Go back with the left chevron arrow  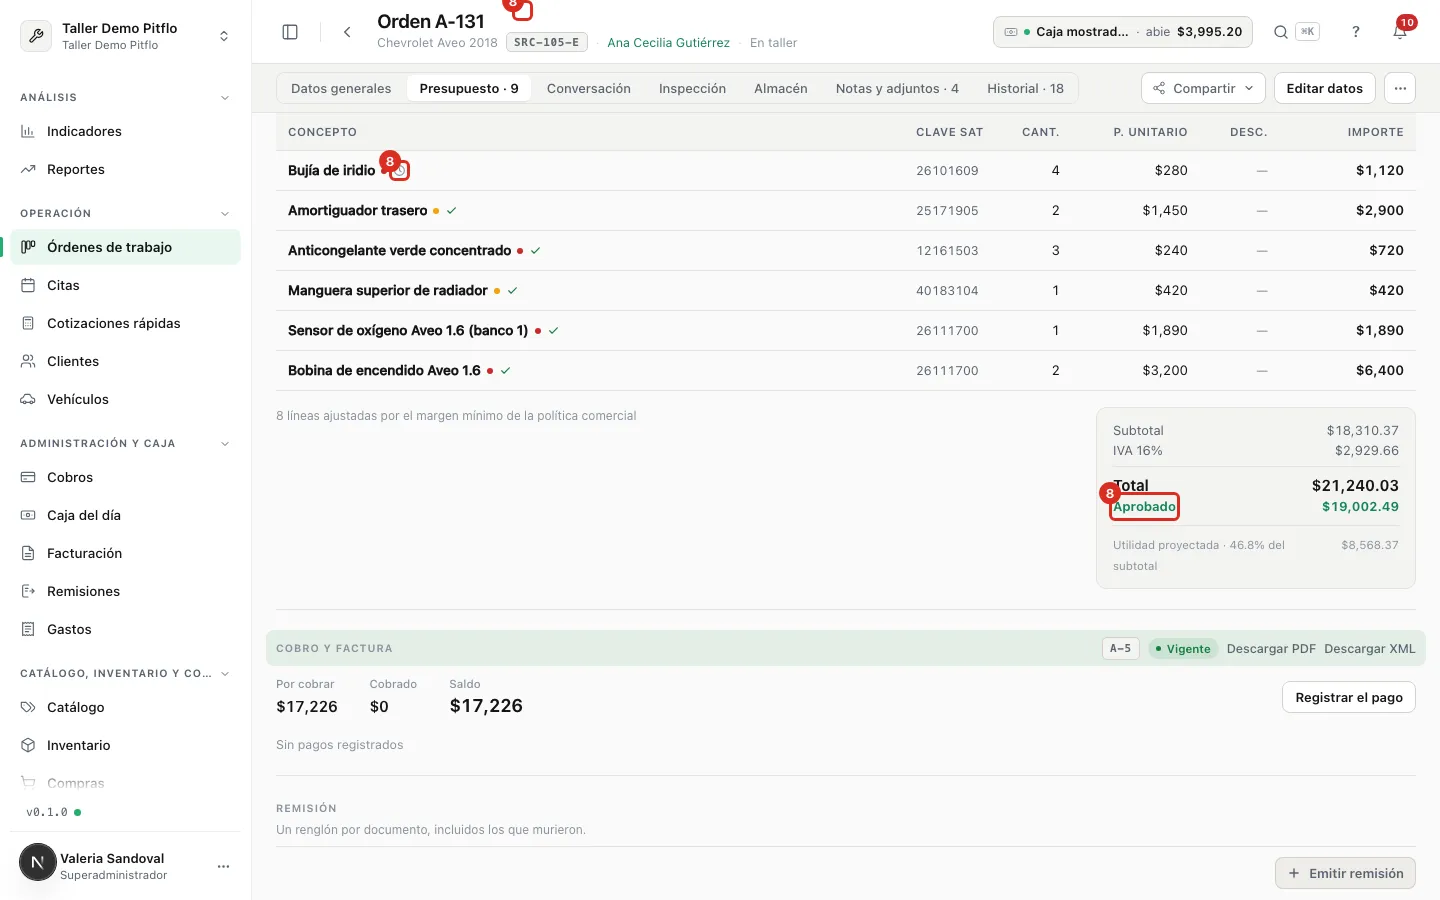click(x=347, y=32)
